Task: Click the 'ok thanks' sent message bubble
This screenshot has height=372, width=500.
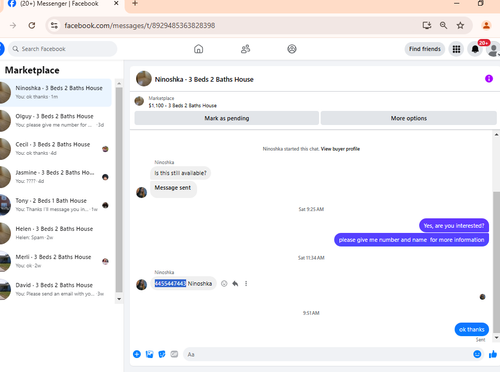Action: coord(471,329)
